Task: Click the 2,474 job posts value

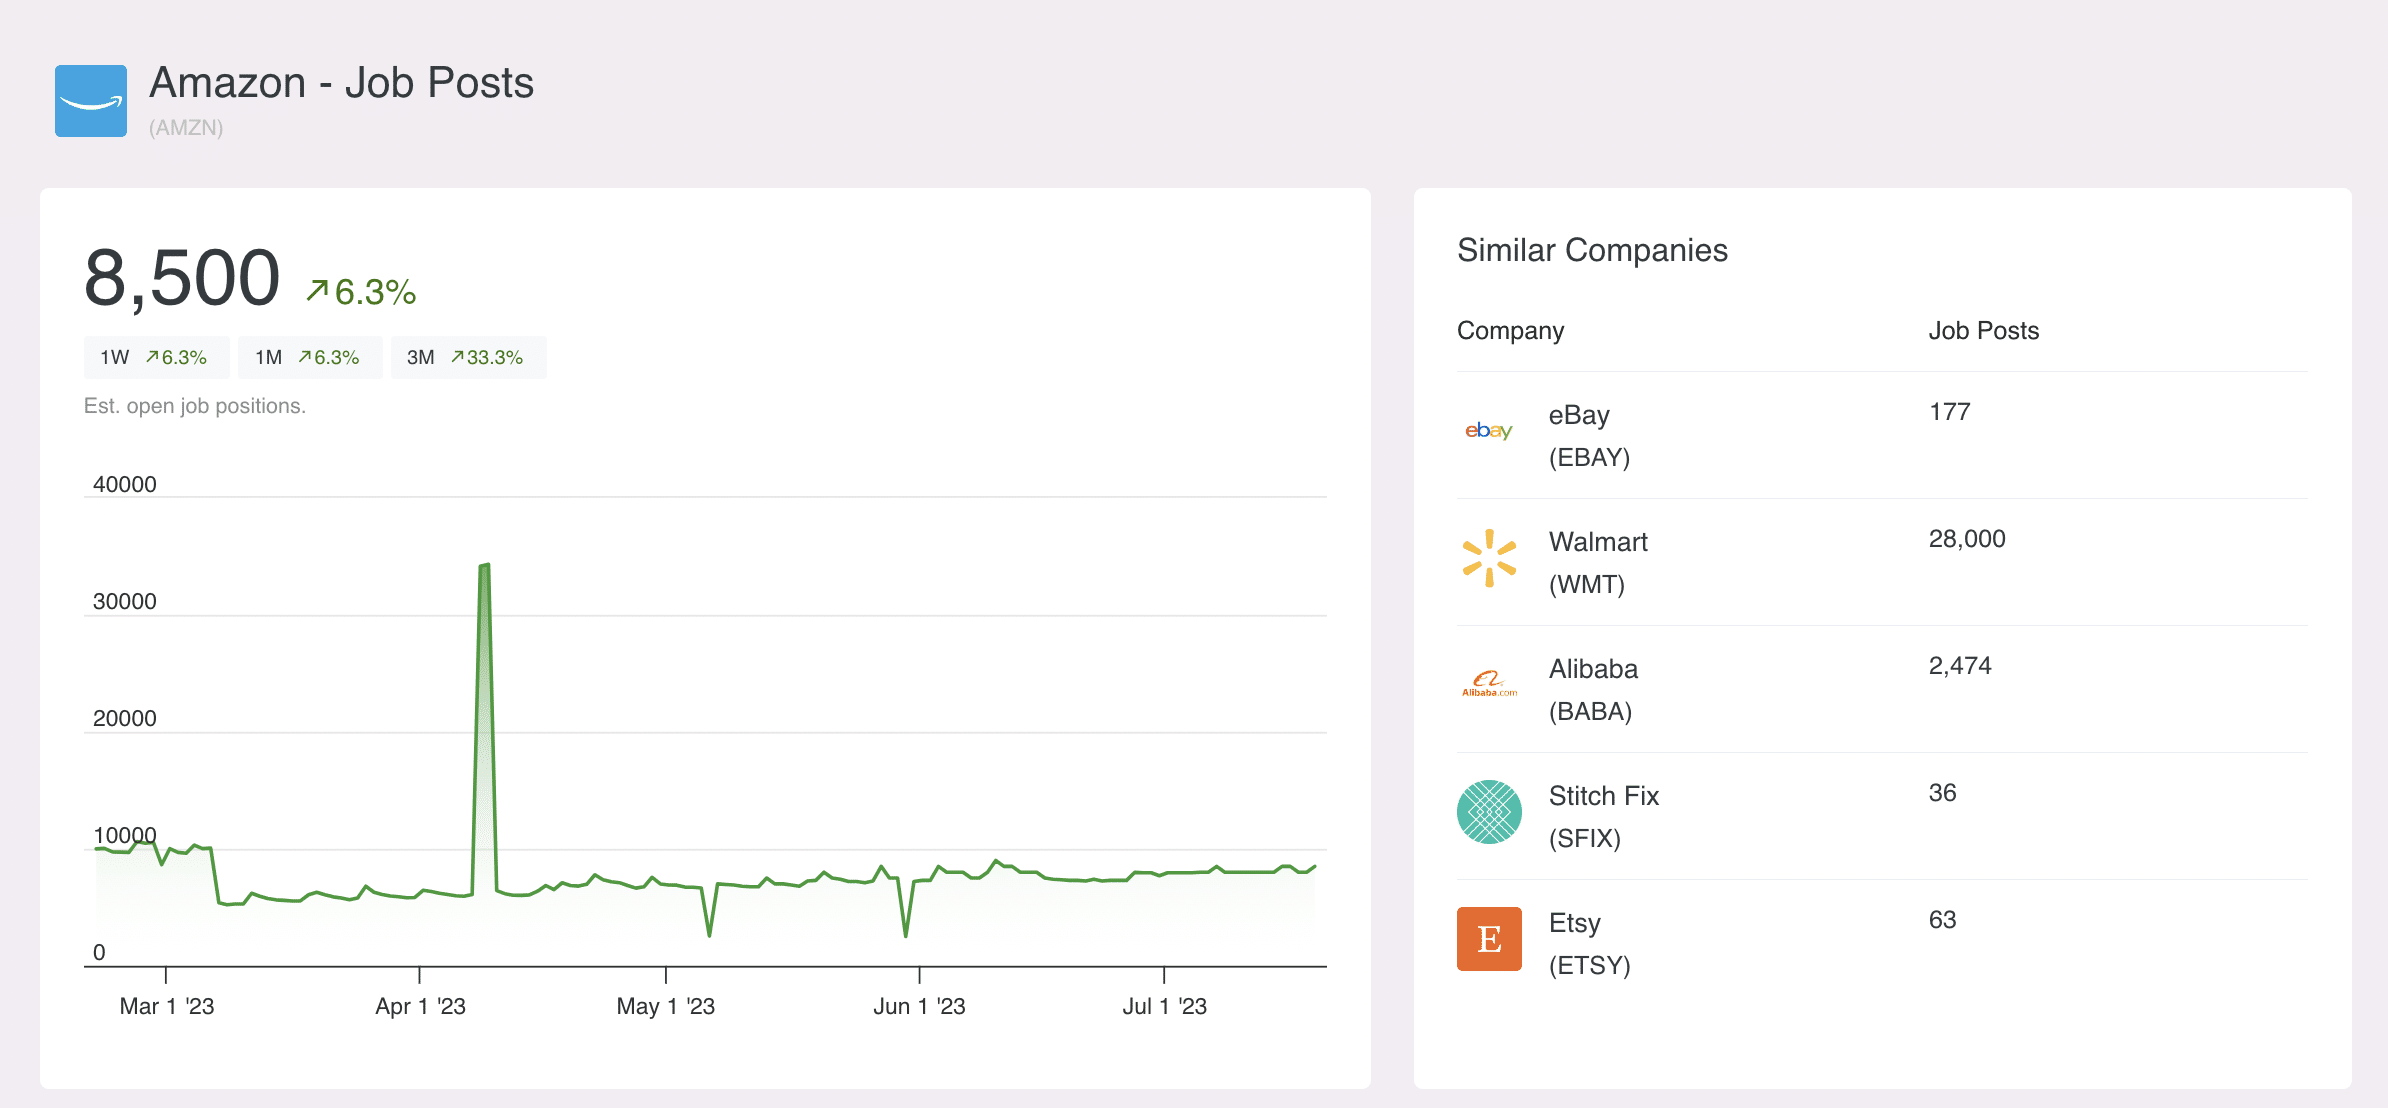Action: (1960, 666)
